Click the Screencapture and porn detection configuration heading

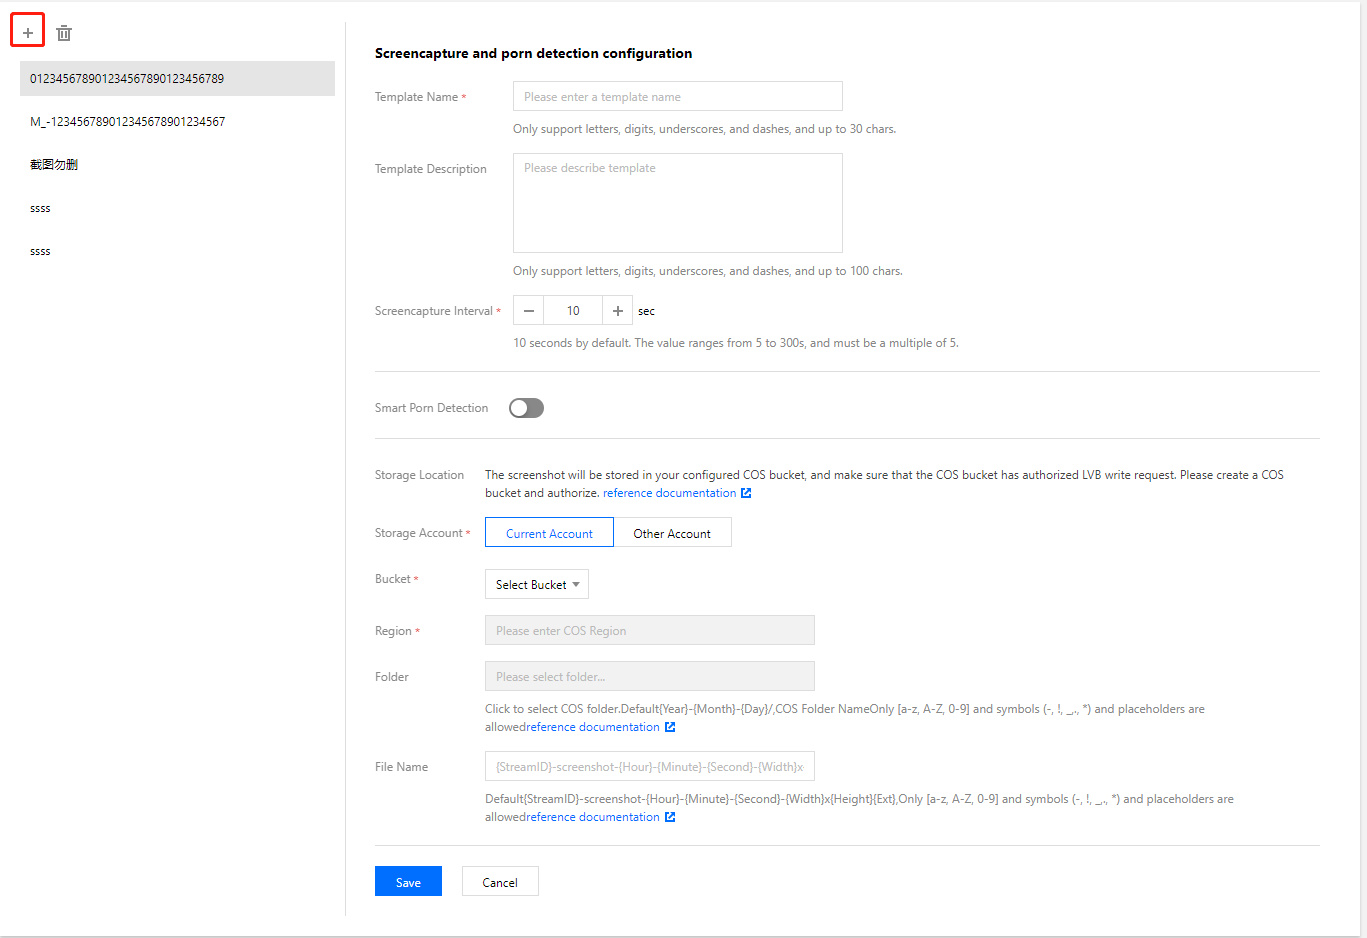[533, 53]
